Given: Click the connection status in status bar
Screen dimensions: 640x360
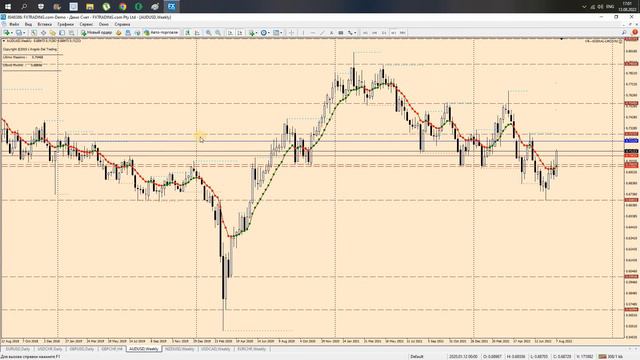Looking at the screenshot, I should [611, 357].
